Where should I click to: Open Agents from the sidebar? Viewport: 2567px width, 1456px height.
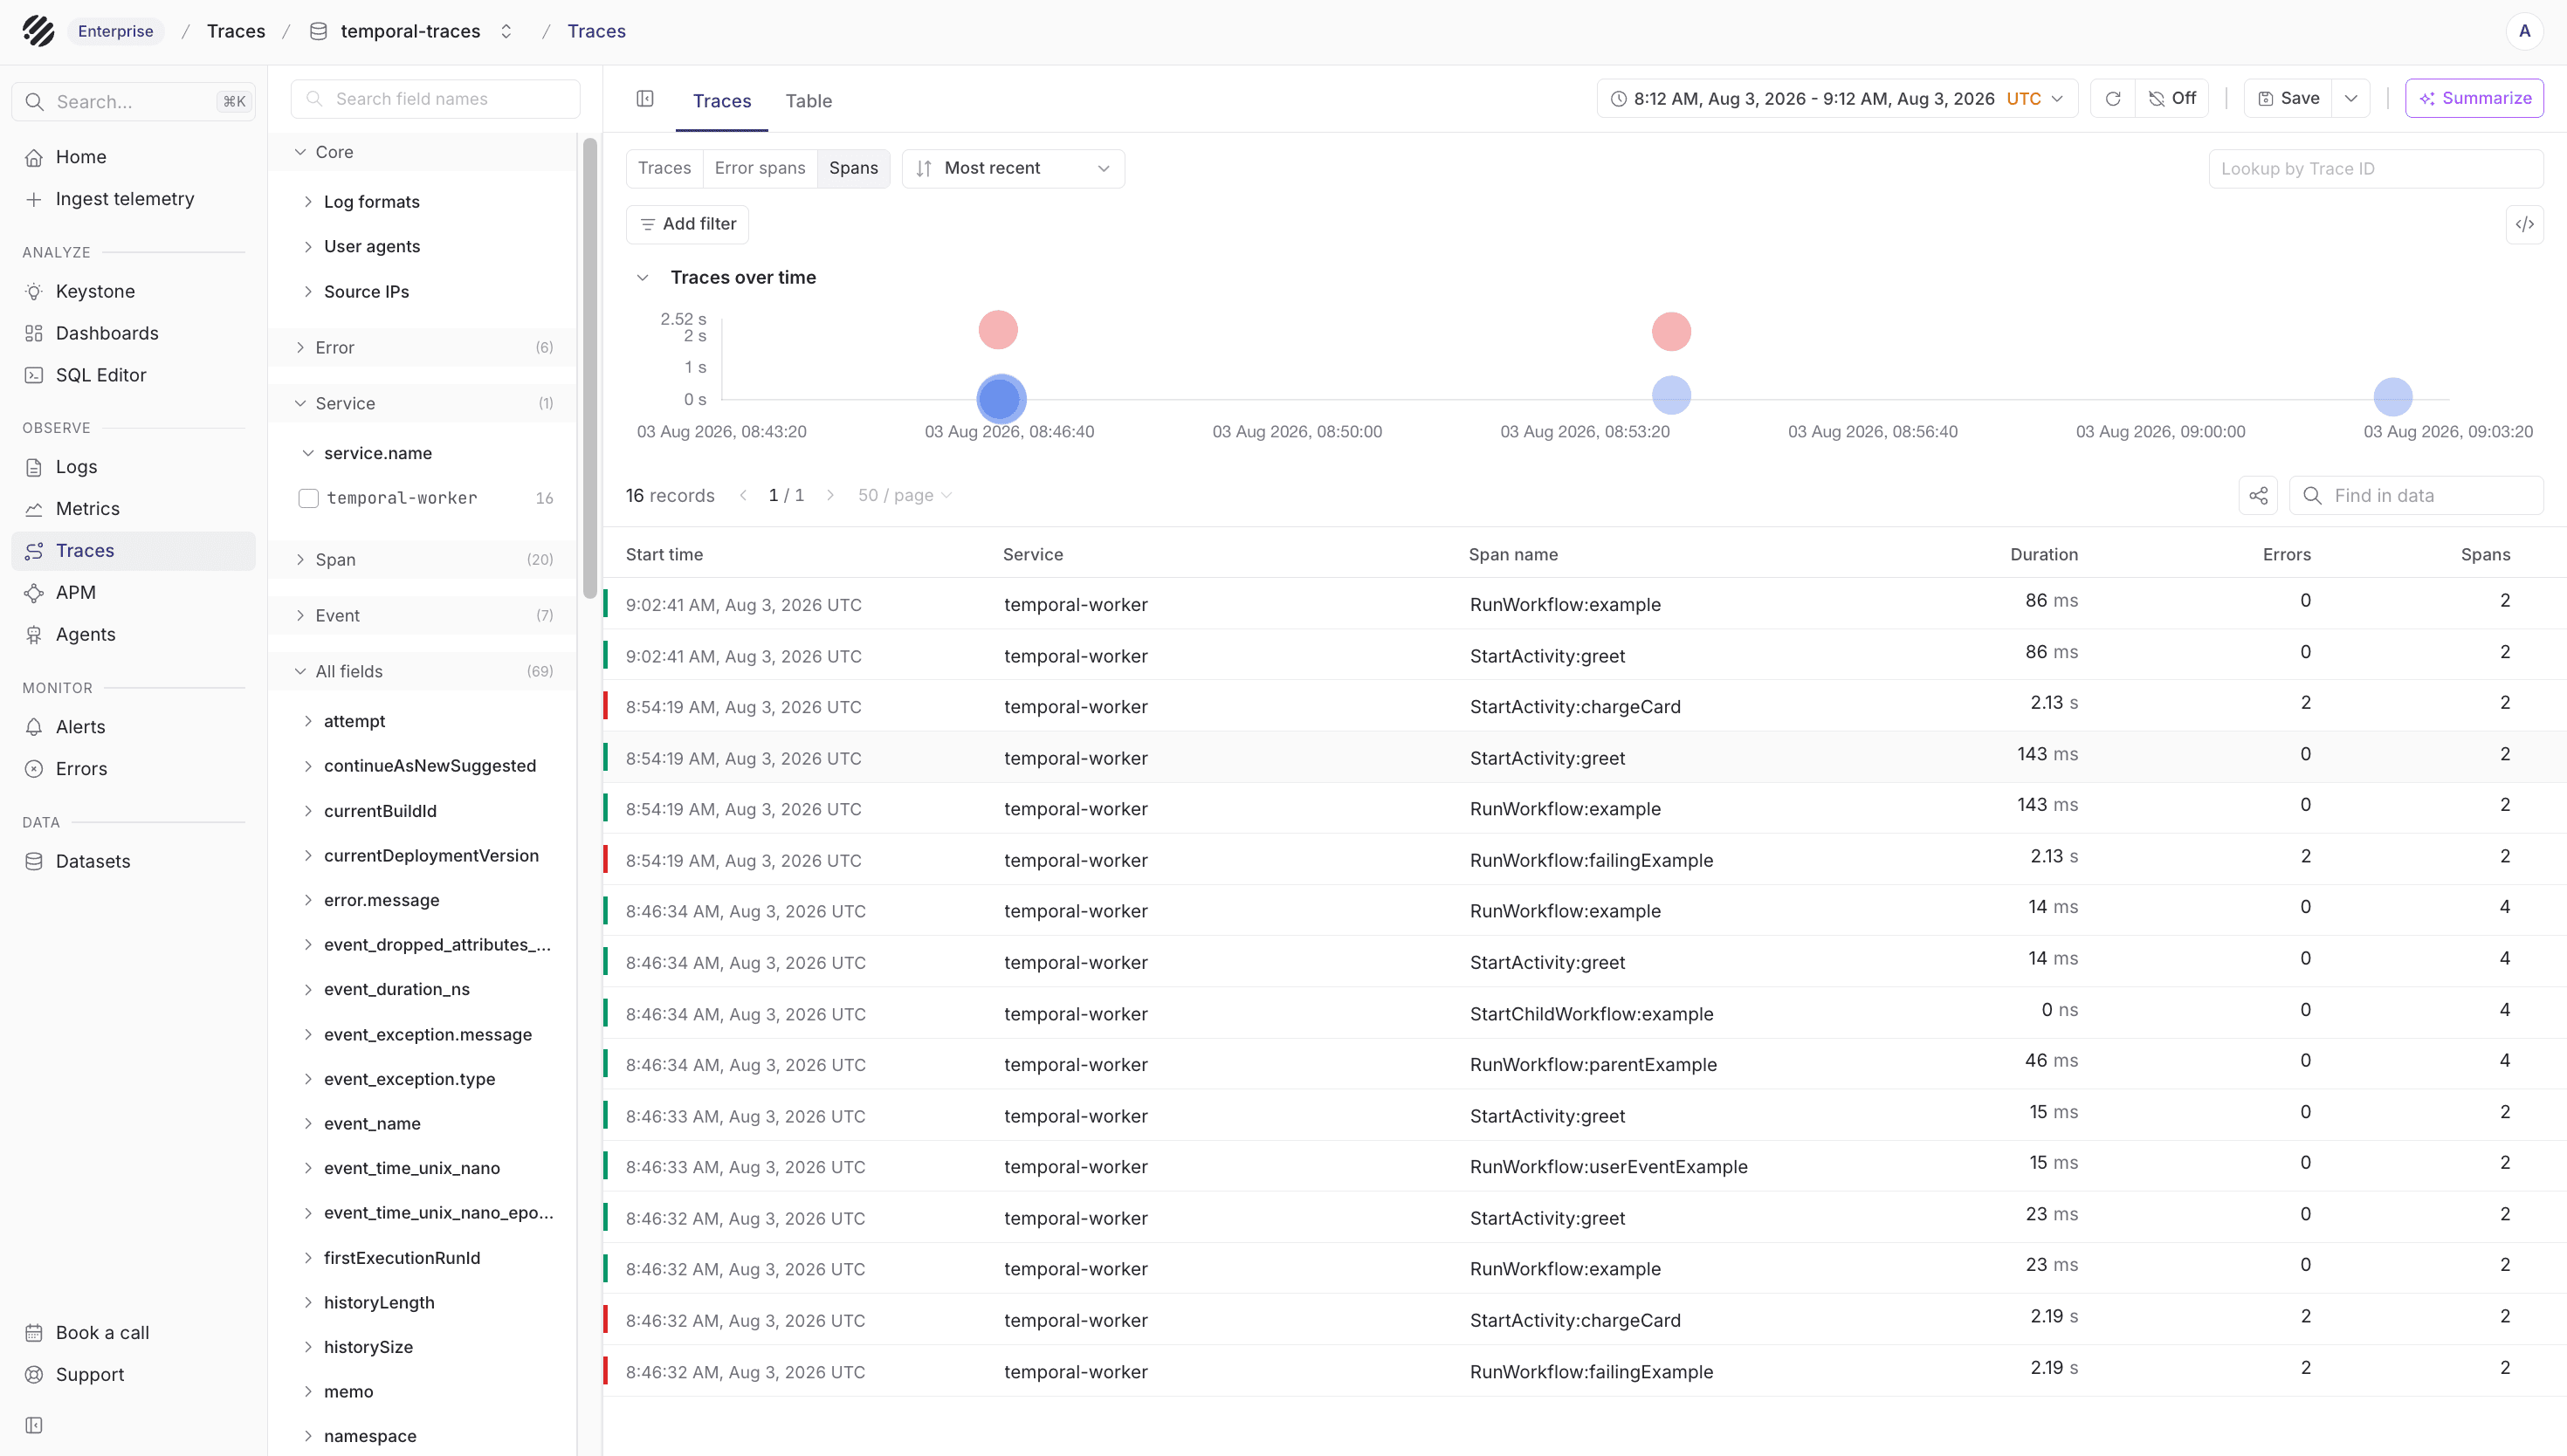pyautogui.click(x=133, y=635)
